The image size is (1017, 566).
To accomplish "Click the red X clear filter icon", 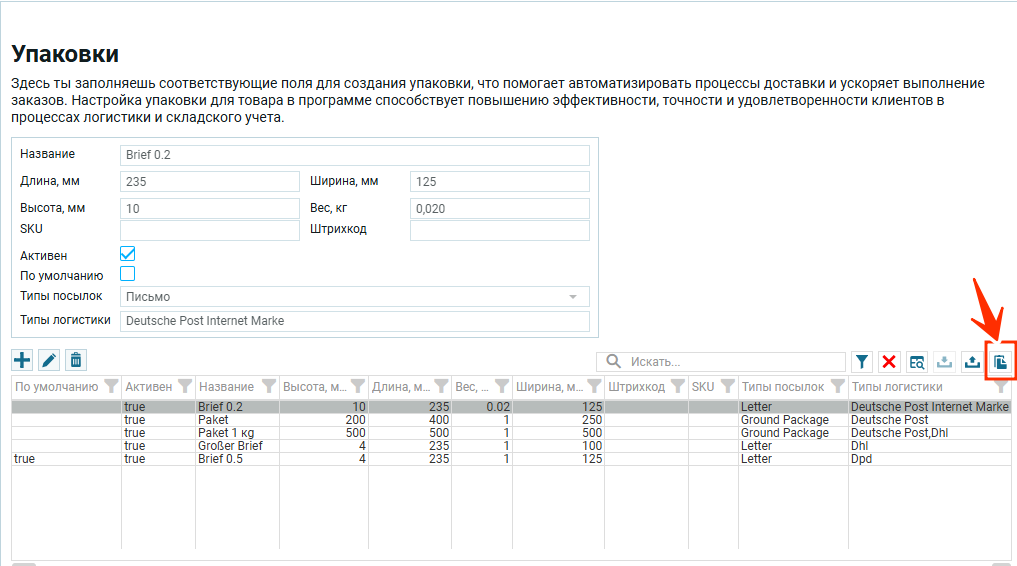I will click(x=889, y=362).
